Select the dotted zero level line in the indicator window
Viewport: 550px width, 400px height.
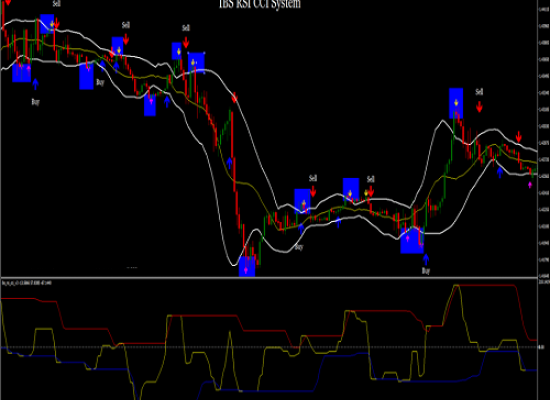tap(269, 347)
